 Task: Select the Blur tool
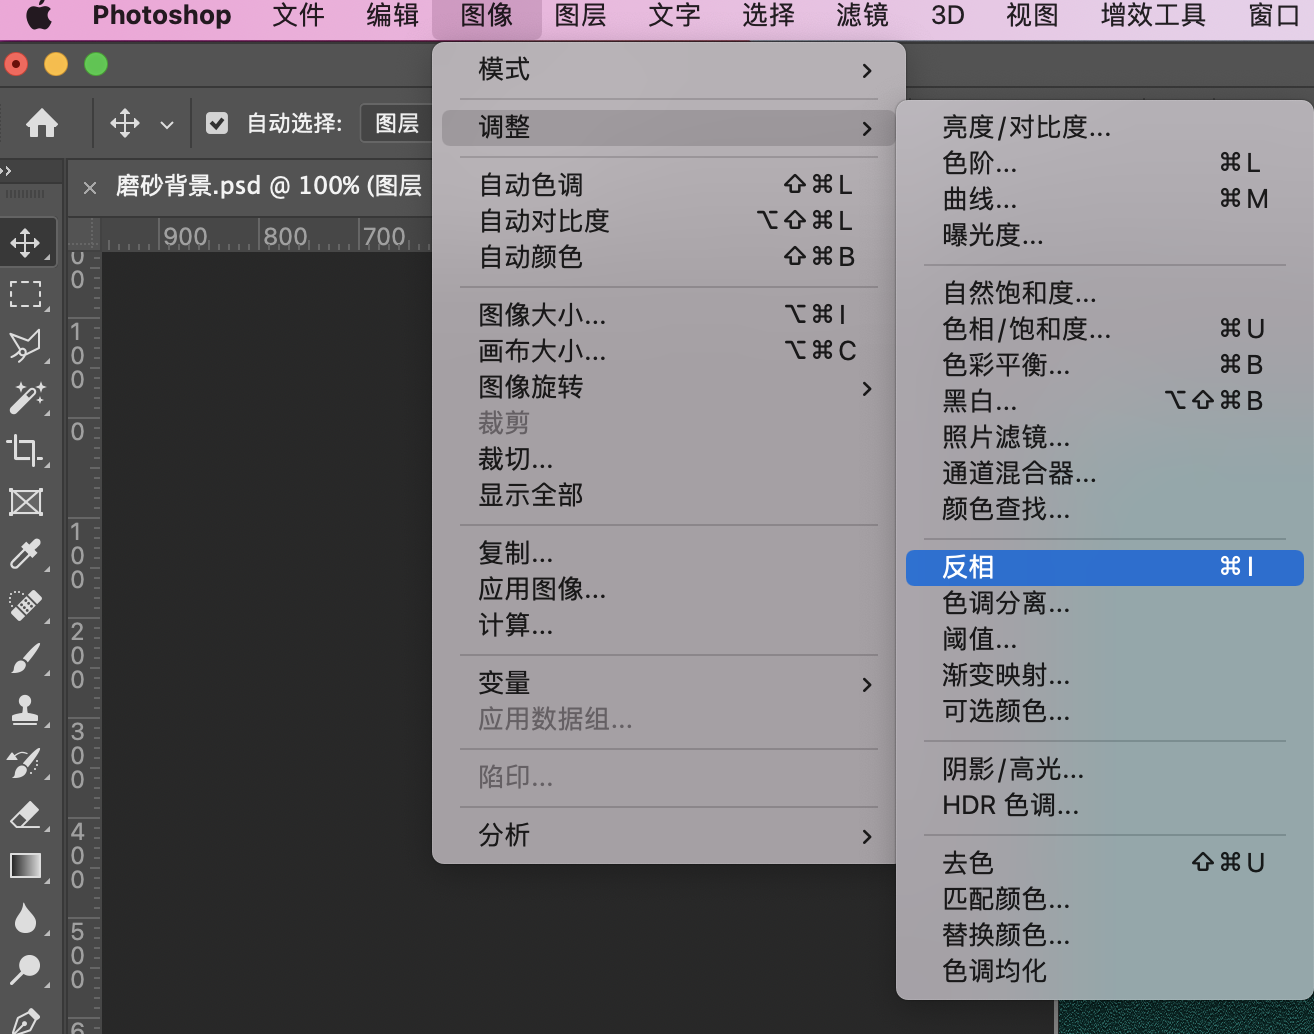[x=26, y=918]
